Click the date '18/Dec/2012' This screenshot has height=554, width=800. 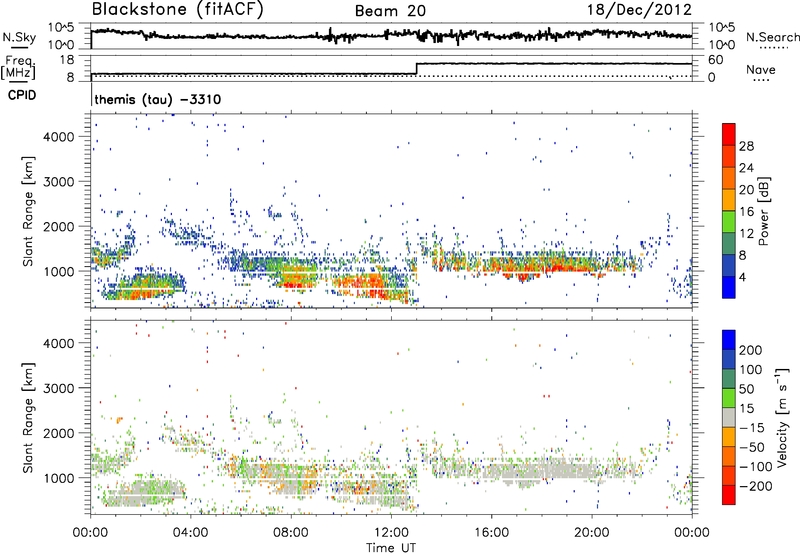pyautogui.click(x=639, y=10)
